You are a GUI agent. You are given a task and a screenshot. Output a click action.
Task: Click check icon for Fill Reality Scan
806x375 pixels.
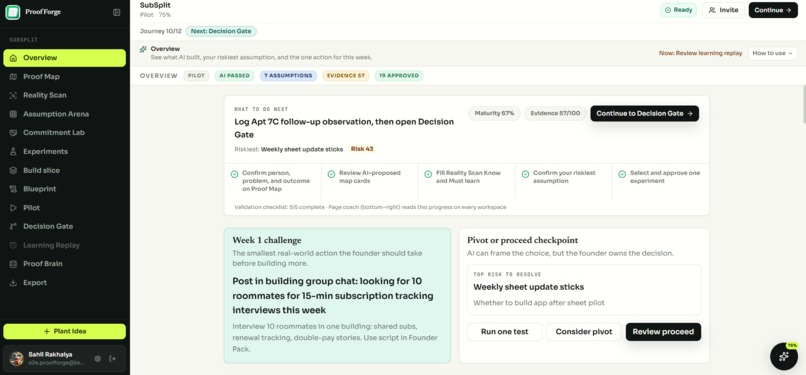point(428,174)
